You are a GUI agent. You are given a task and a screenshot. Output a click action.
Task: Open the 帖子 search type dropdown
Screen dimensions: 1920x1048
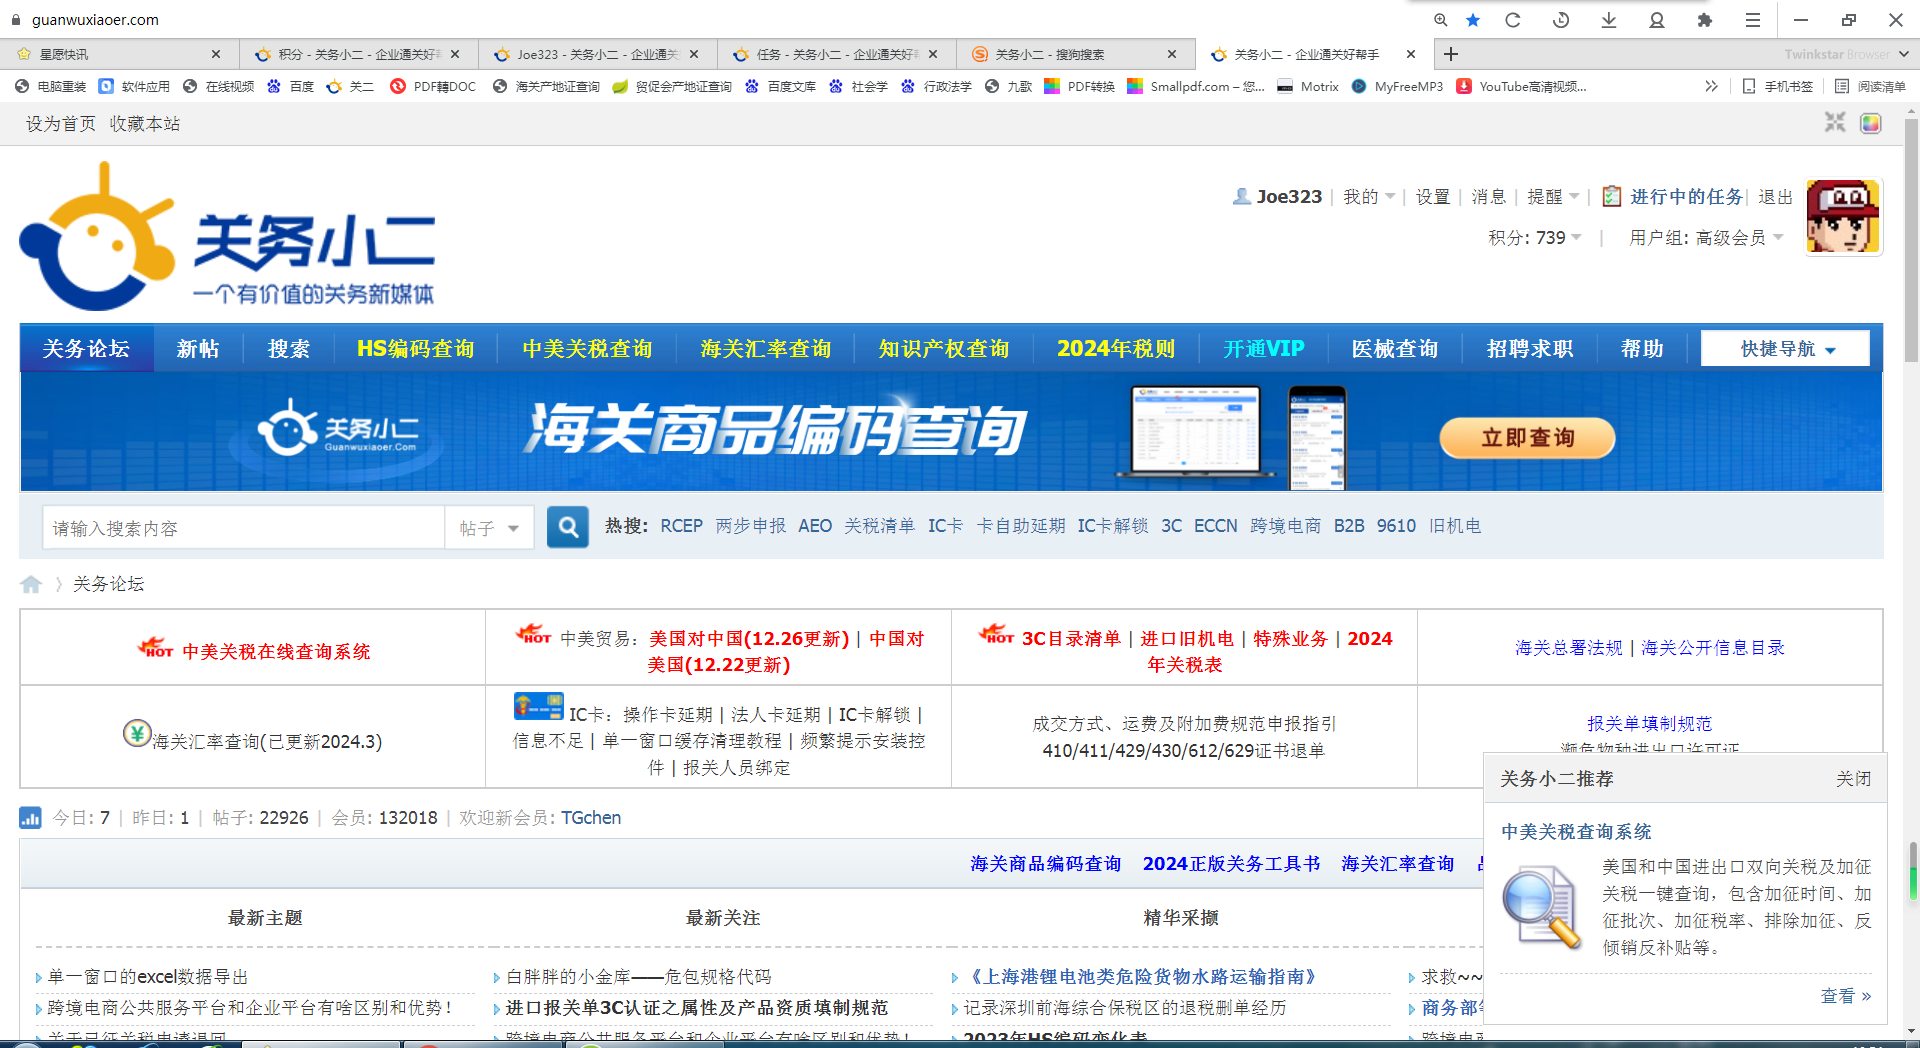tap(489, 527)
